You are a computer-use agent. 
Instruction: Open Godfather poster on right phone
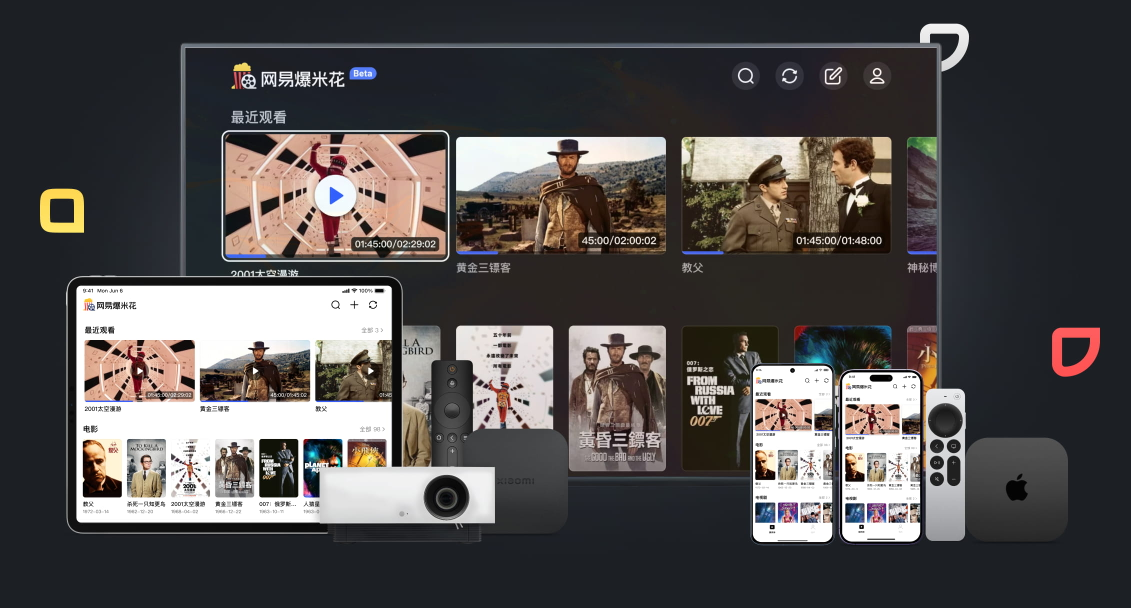[855, 467]
